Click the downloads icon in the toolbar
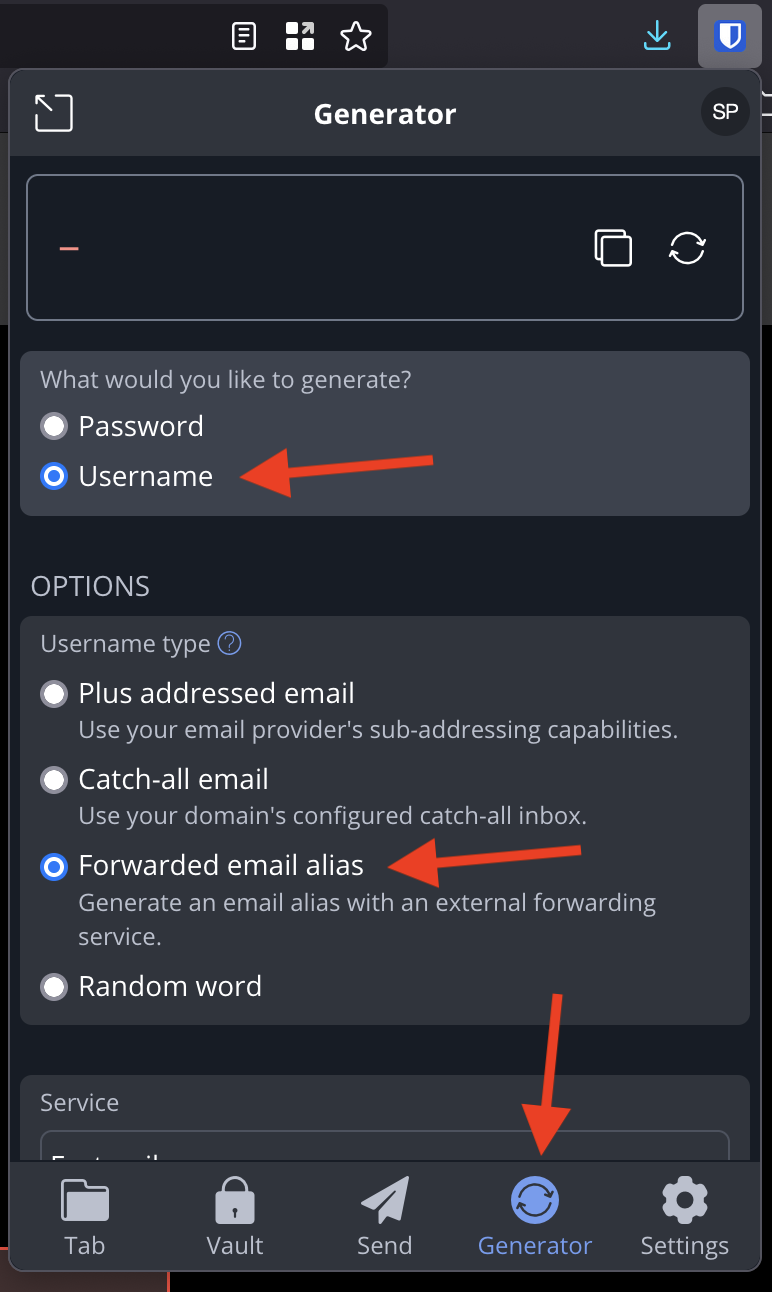Image resolution: width=772 pixels, height=1292 pixels. coord(657,36)
